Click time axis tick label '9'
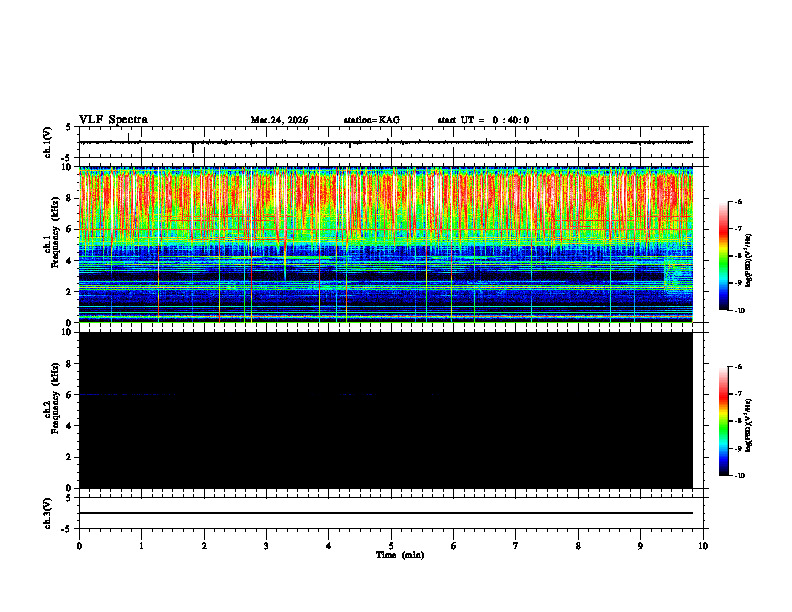The height and width of the screenshot is (612, 792). [640, 546]
